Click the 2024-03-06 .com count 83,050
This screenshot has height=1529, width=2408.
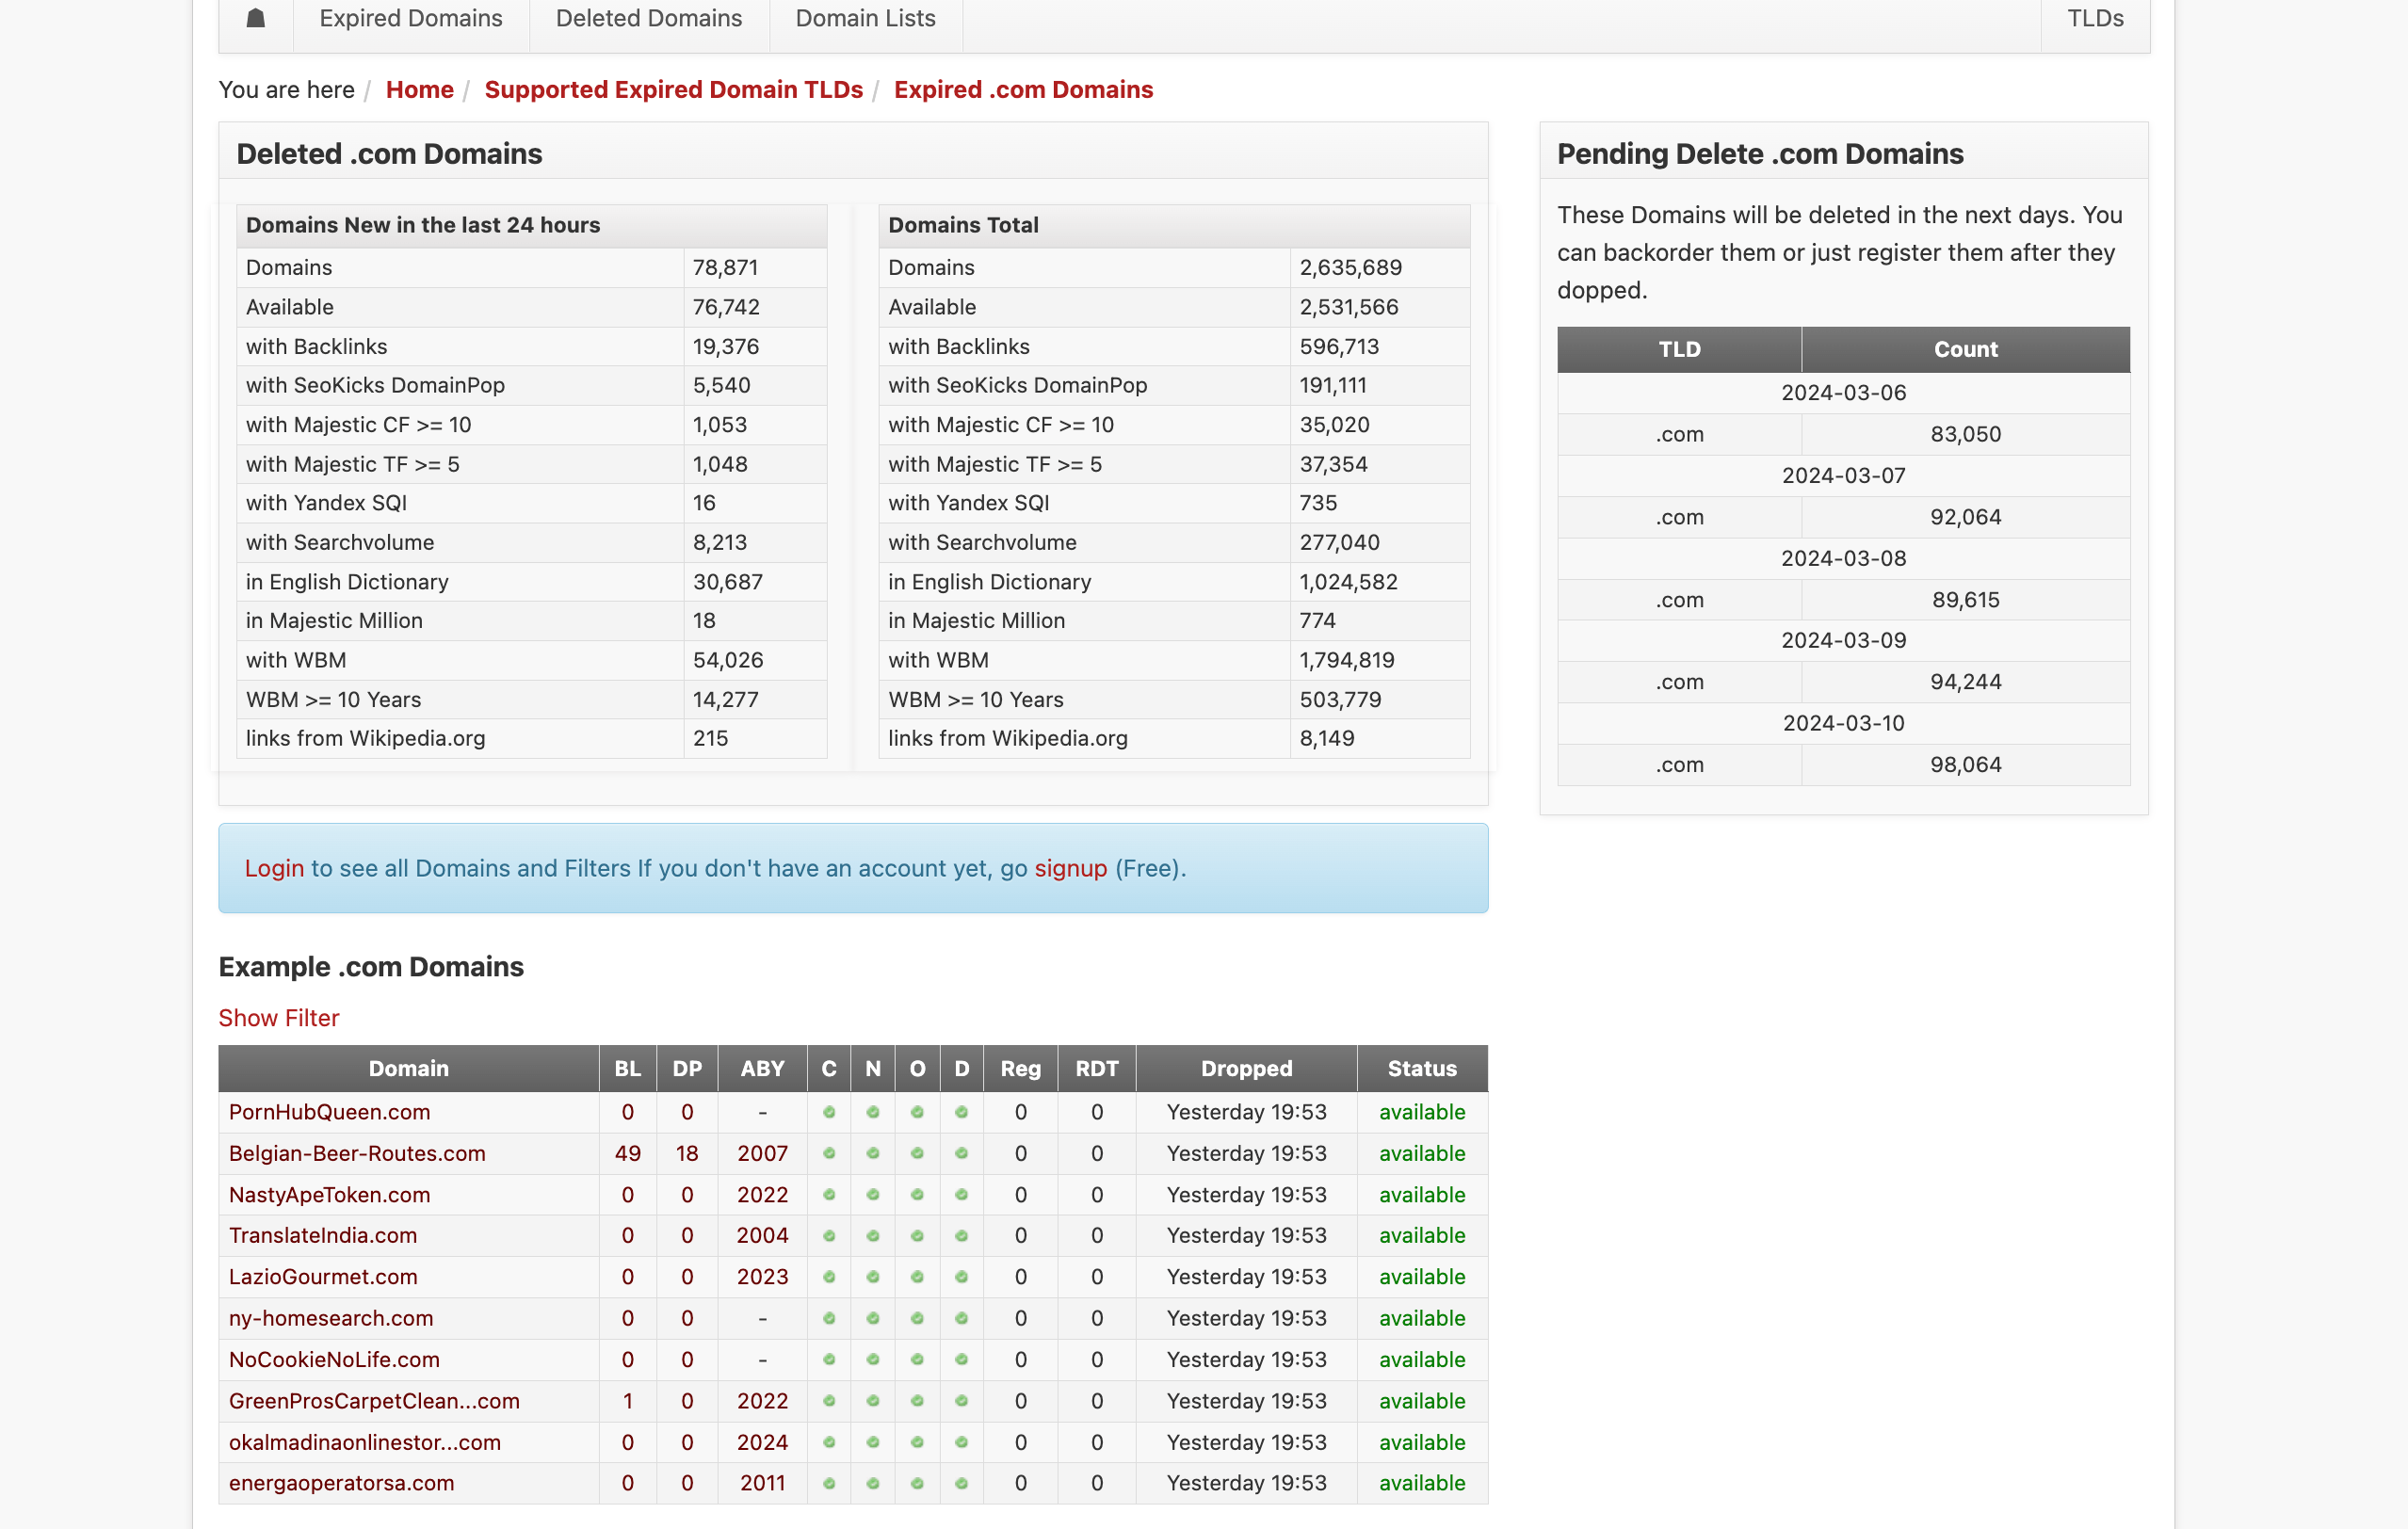coord(1965,434)
